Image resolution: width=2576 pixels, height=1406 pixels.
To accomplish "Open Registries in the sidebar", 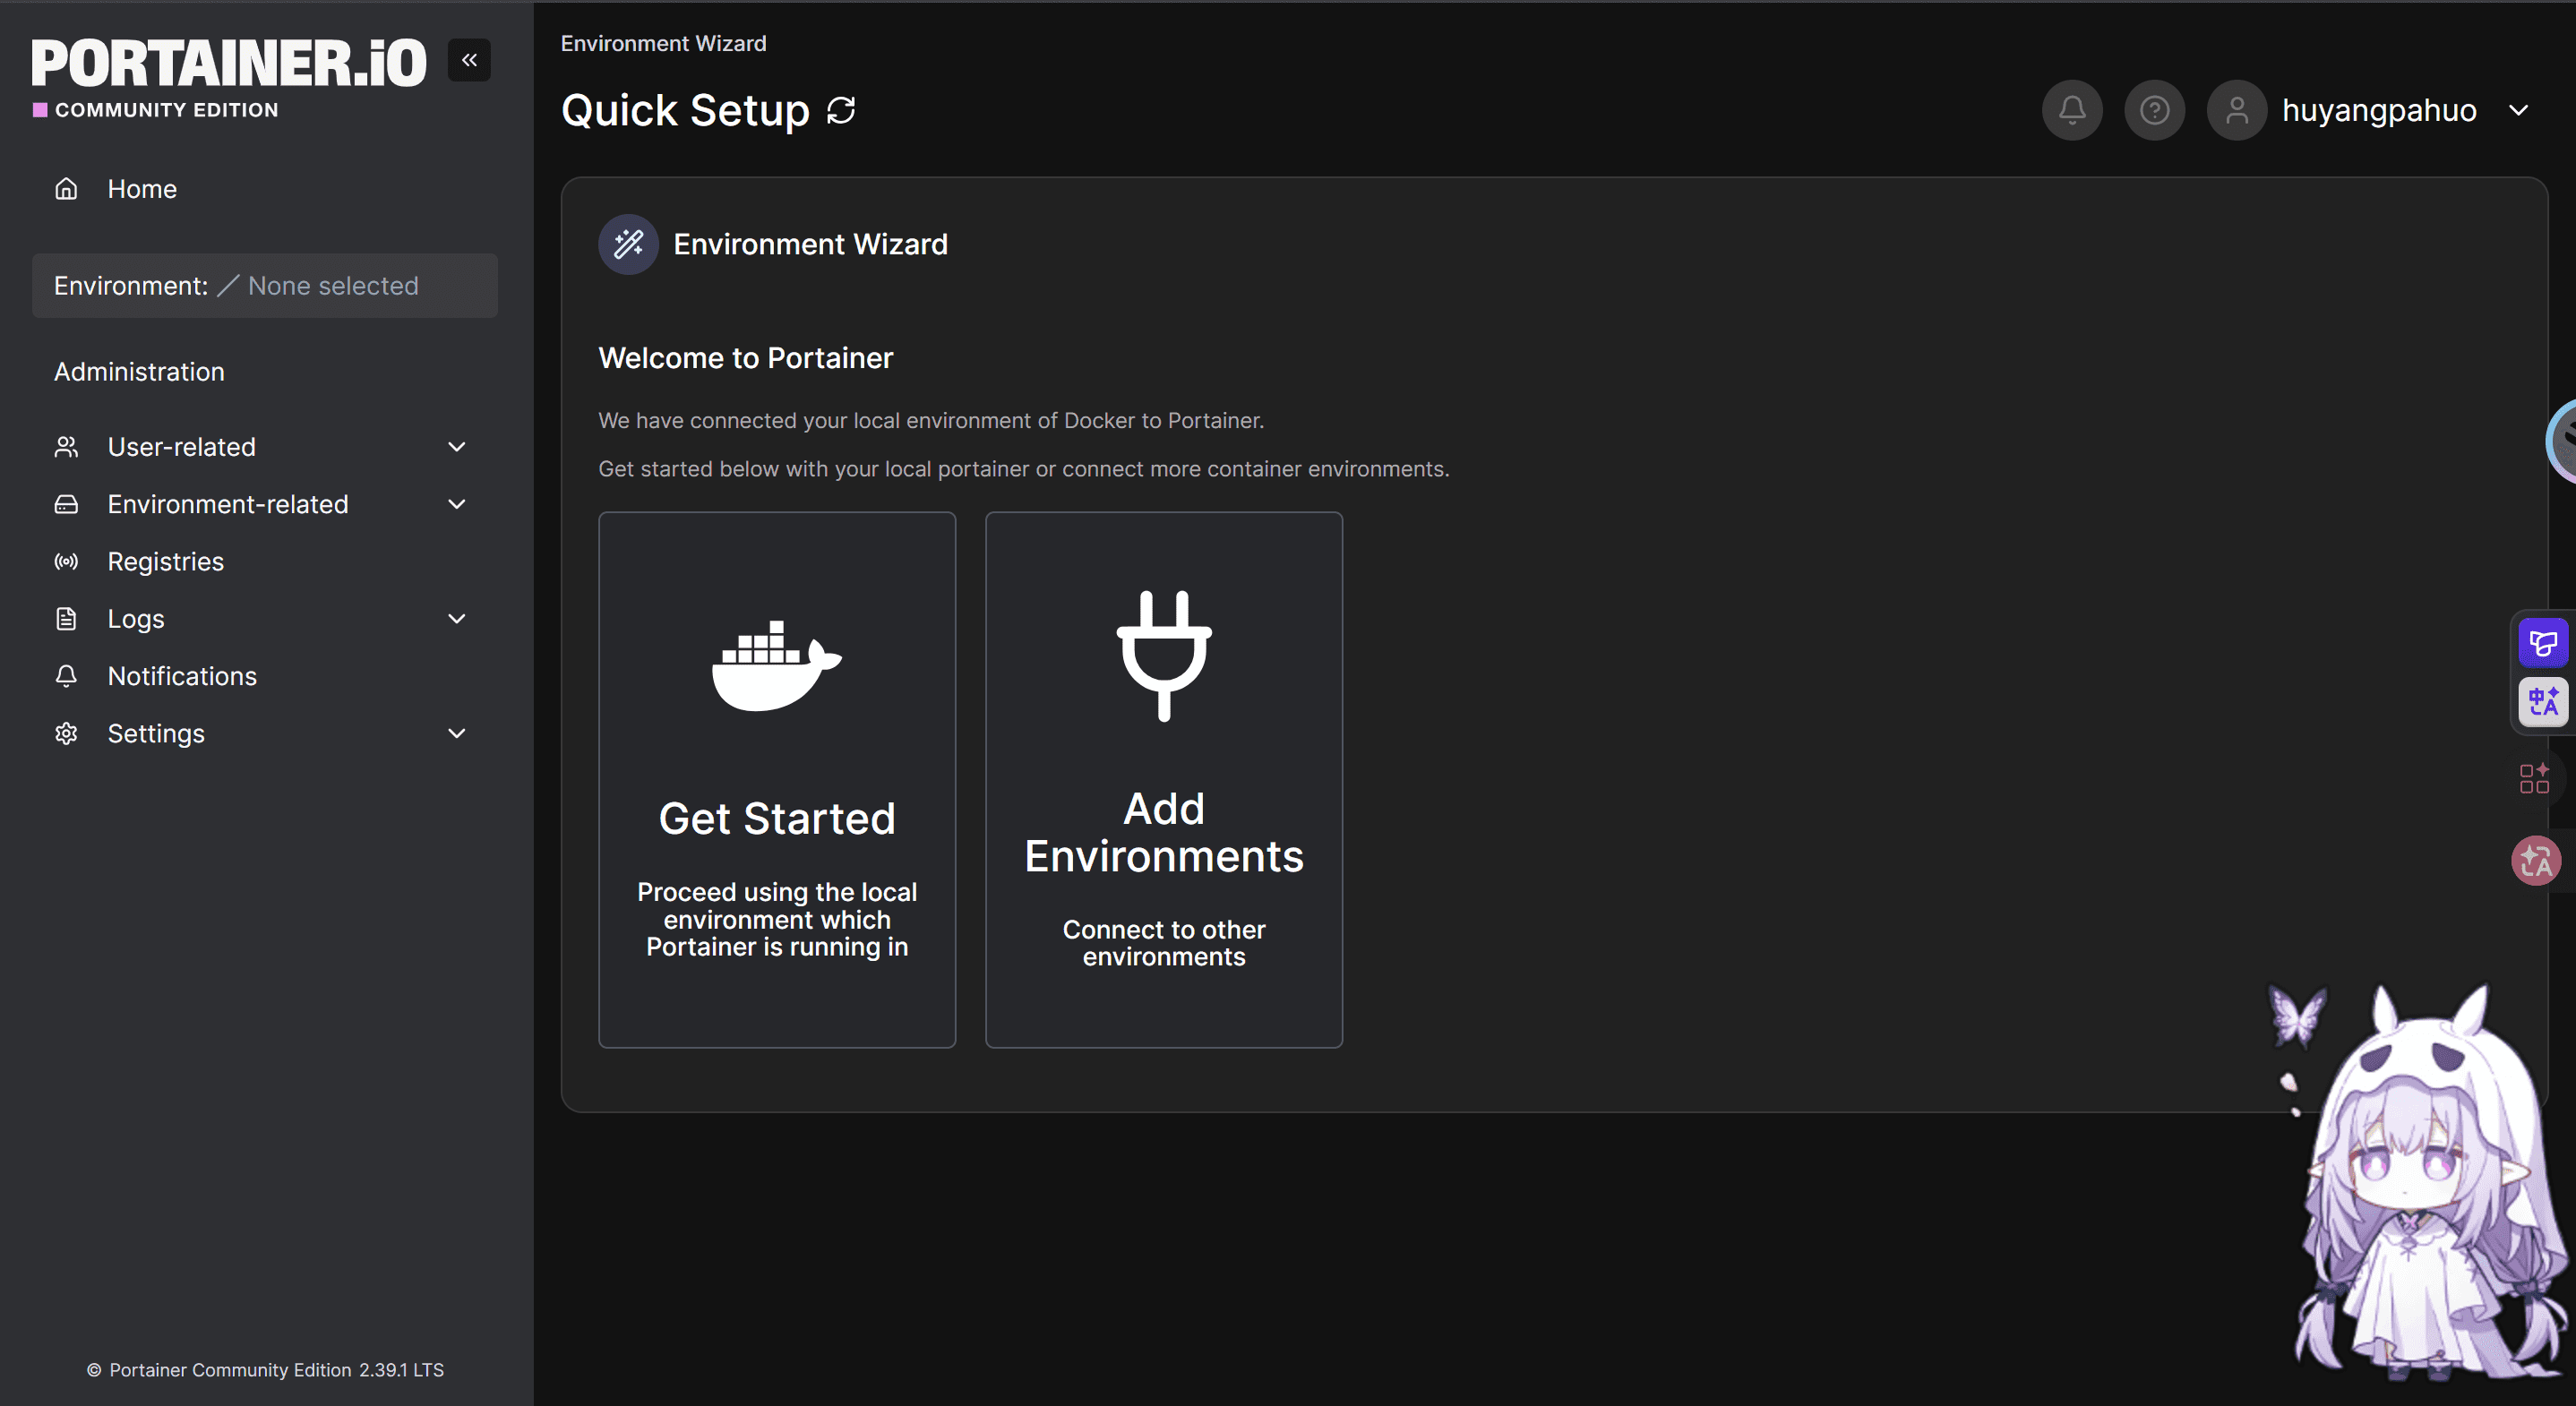I will pyautogui.click(x=166, y=562).
